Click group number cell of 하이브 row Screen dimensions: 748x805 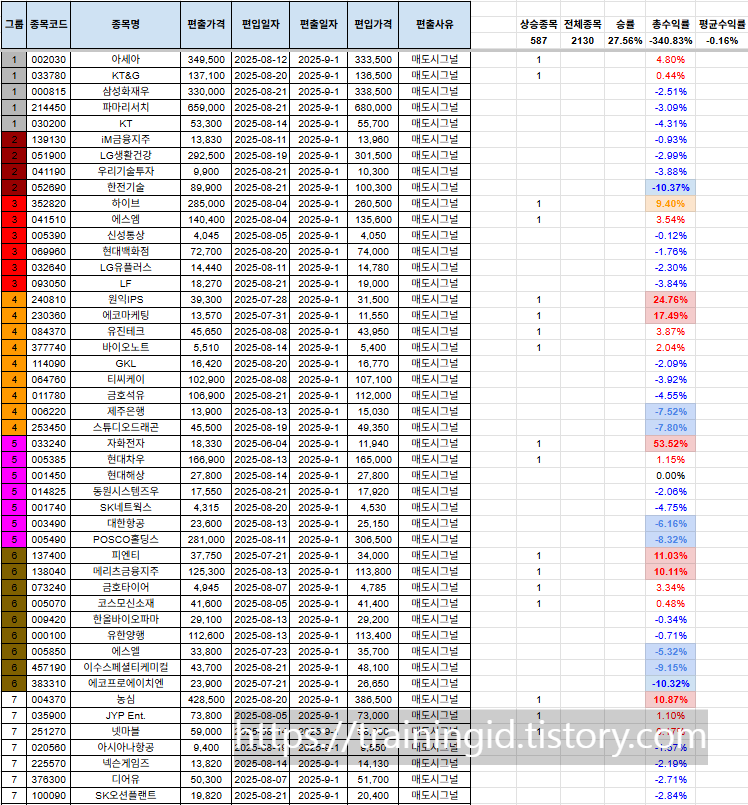(x=14, y=203)
